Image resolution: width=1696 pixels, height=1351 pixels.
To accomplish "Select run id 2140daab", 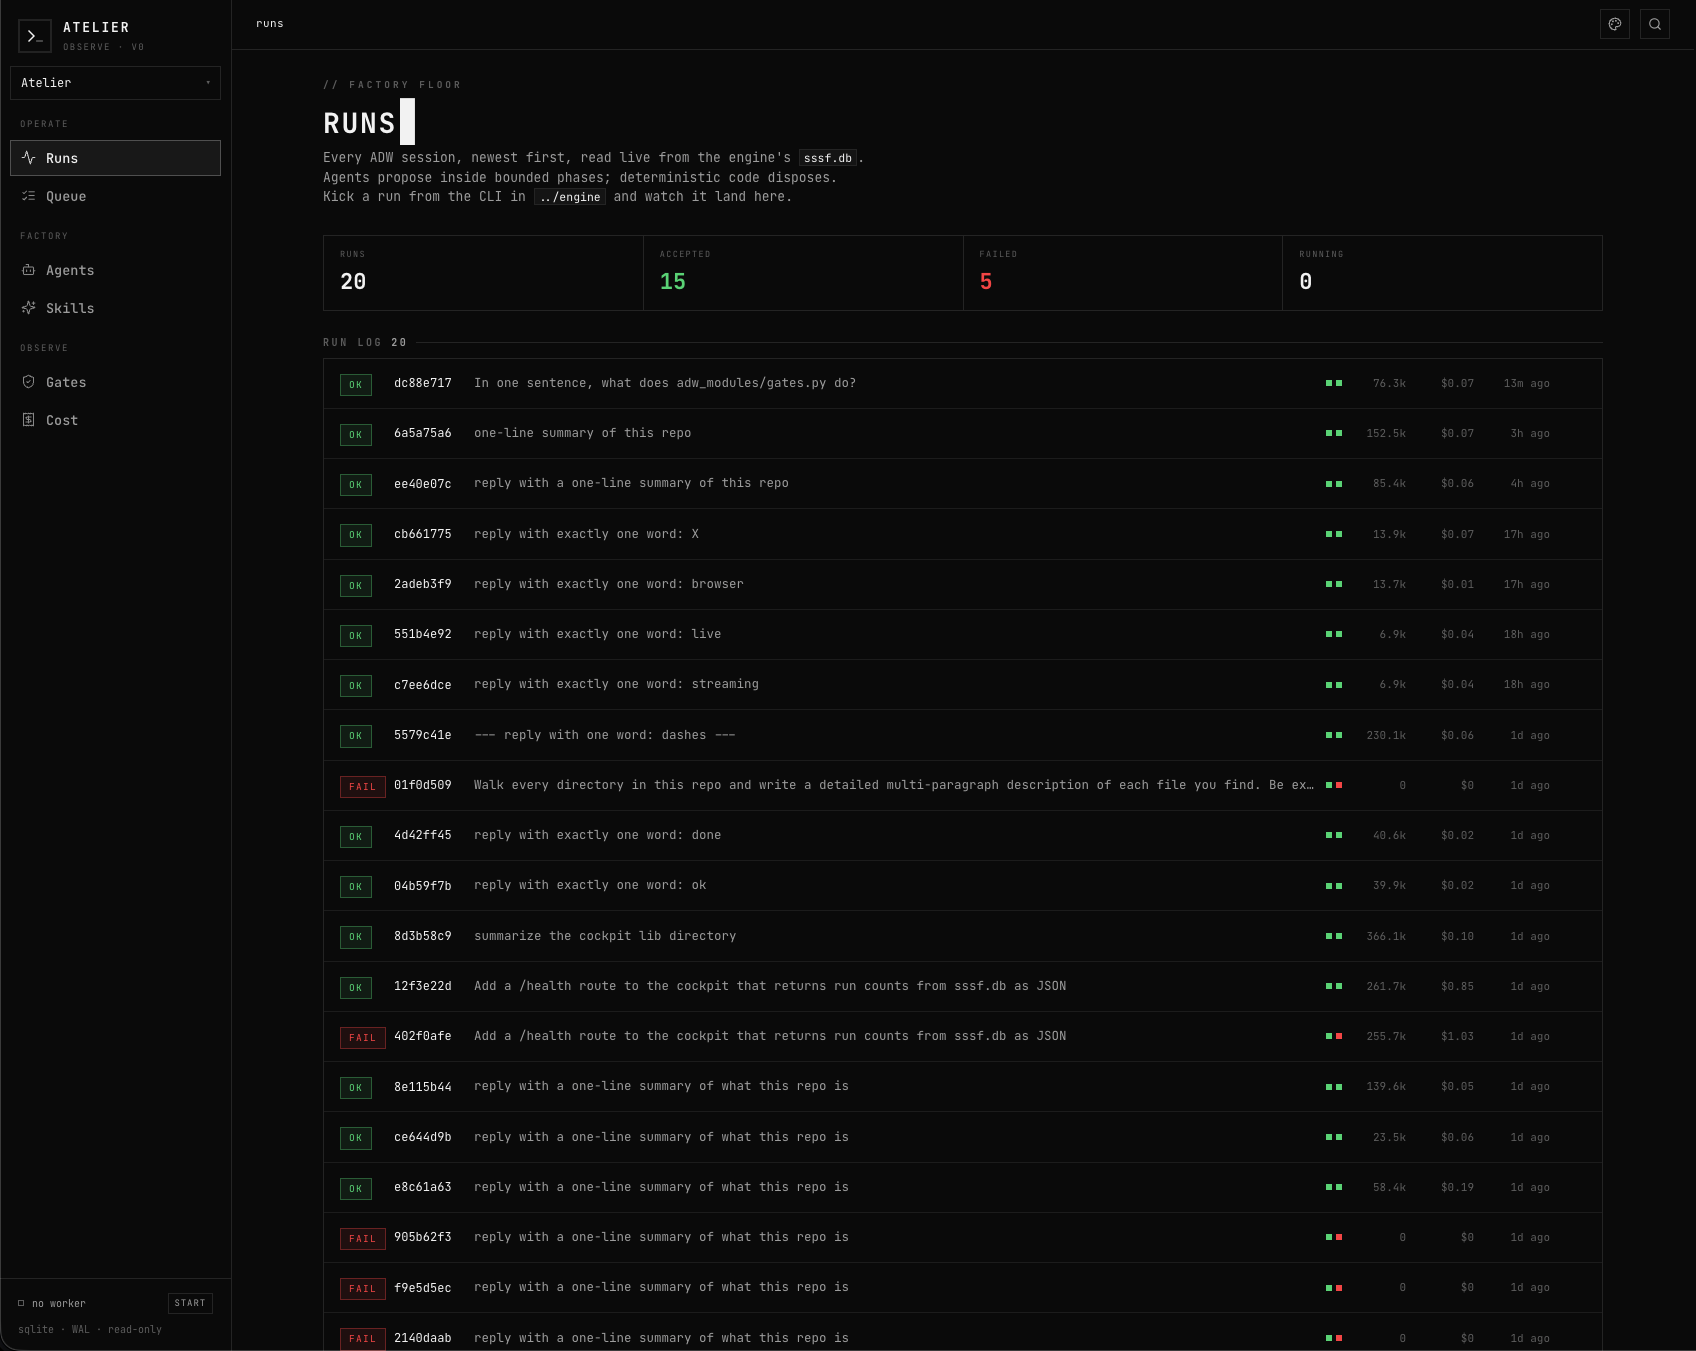I will [423, 1338].
